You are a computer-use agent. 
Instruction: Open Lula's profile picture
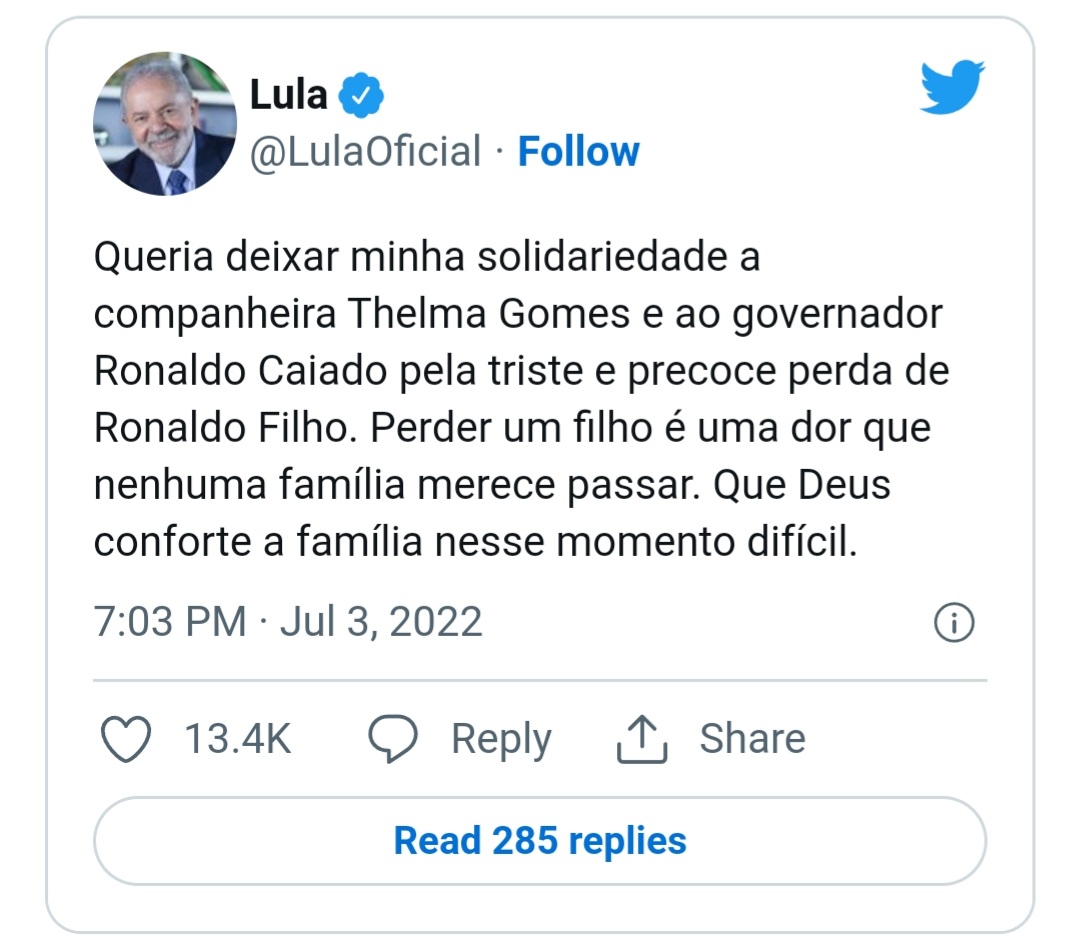click(x=165, y=124)
